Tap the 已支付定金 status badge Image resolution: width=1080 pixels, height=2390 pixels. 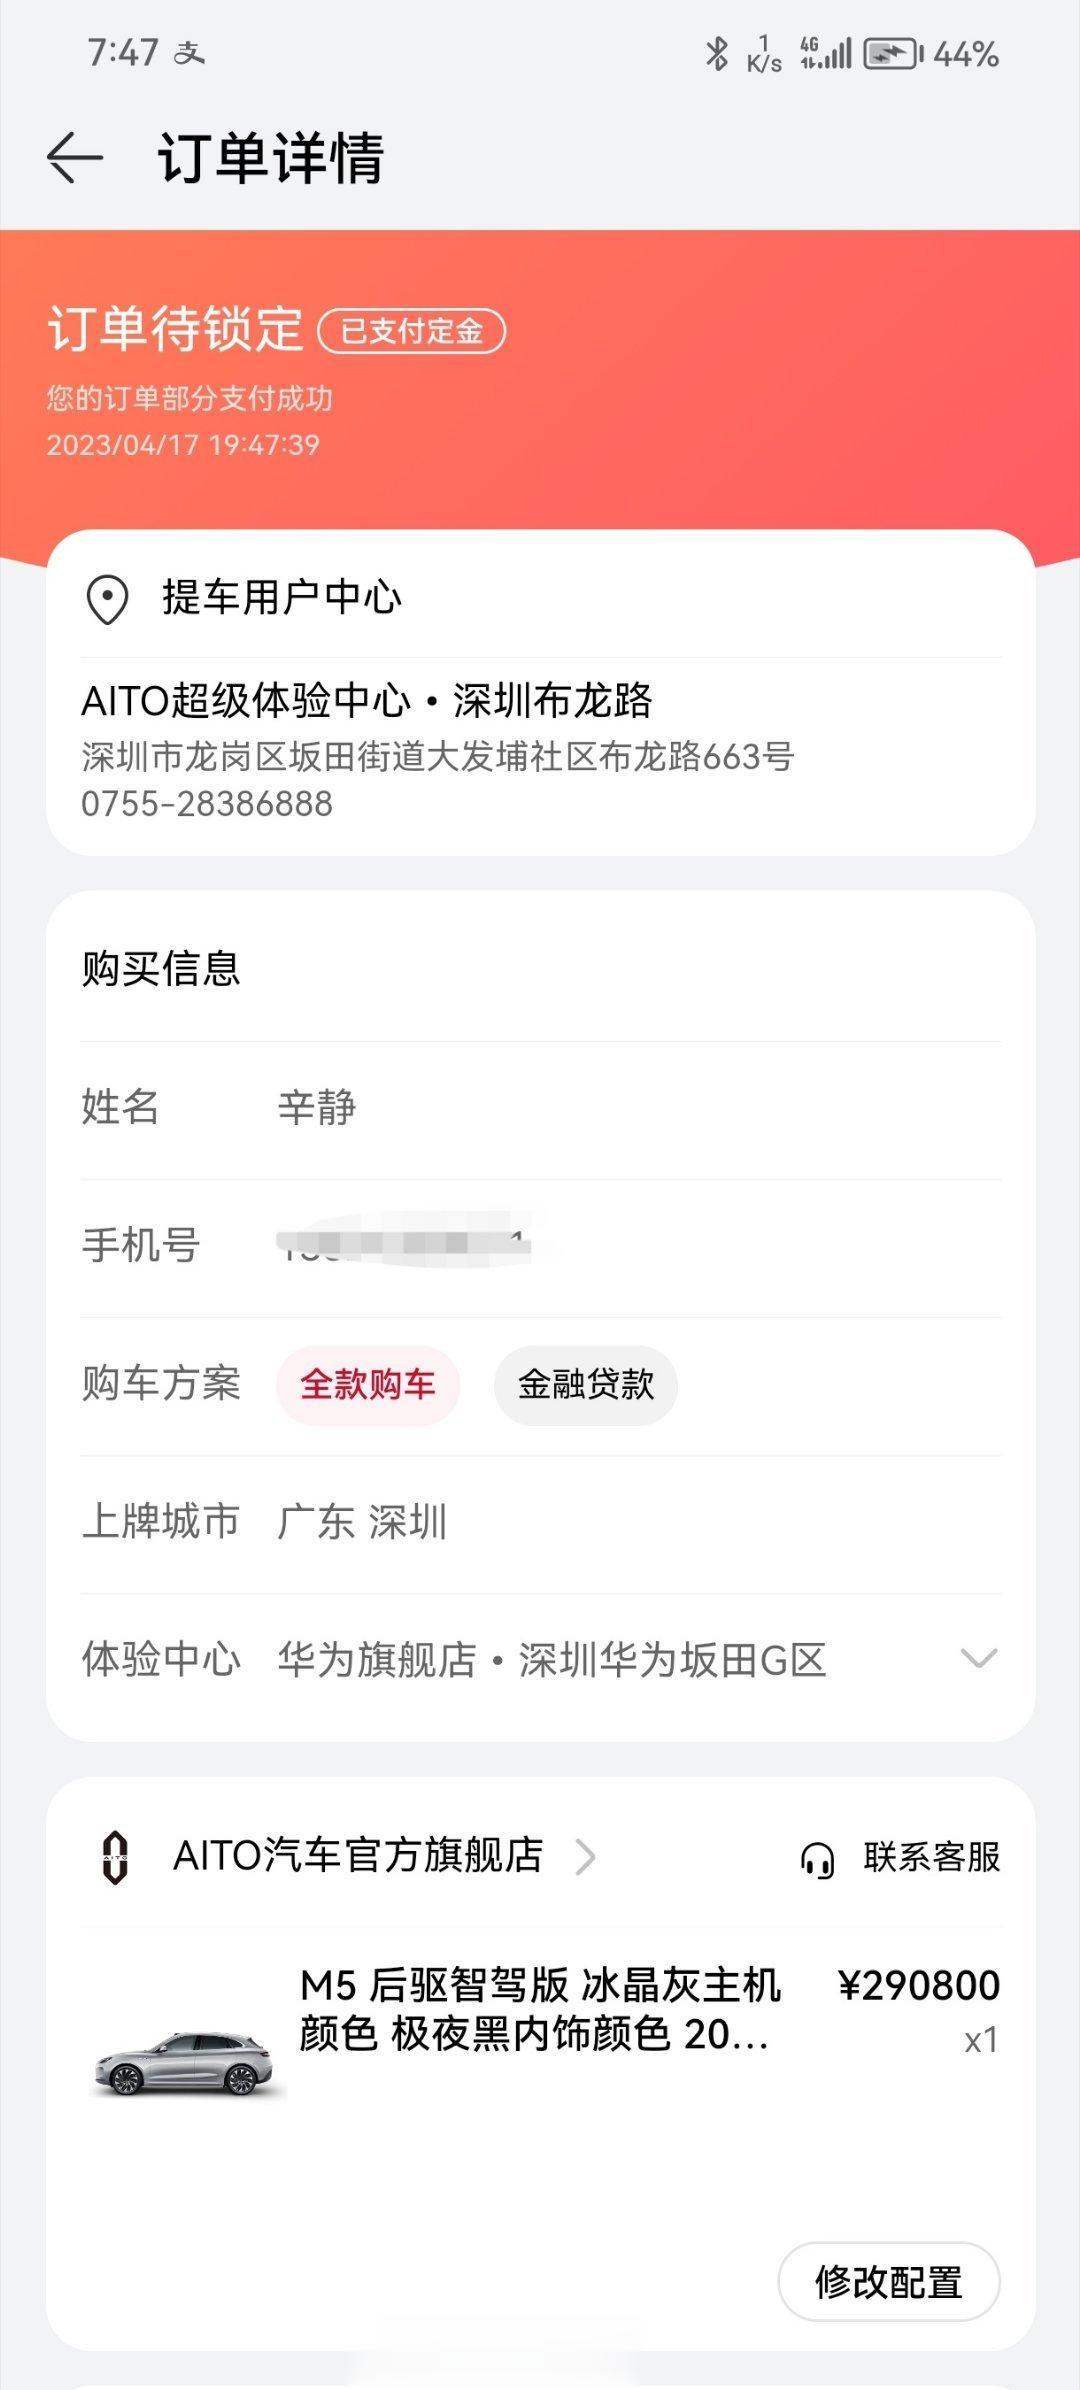coord(412,331)
